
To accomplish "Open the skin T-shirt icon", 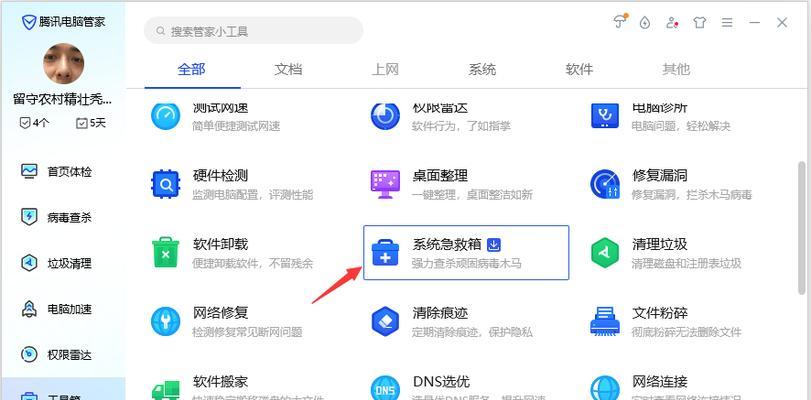I will 699,23.
